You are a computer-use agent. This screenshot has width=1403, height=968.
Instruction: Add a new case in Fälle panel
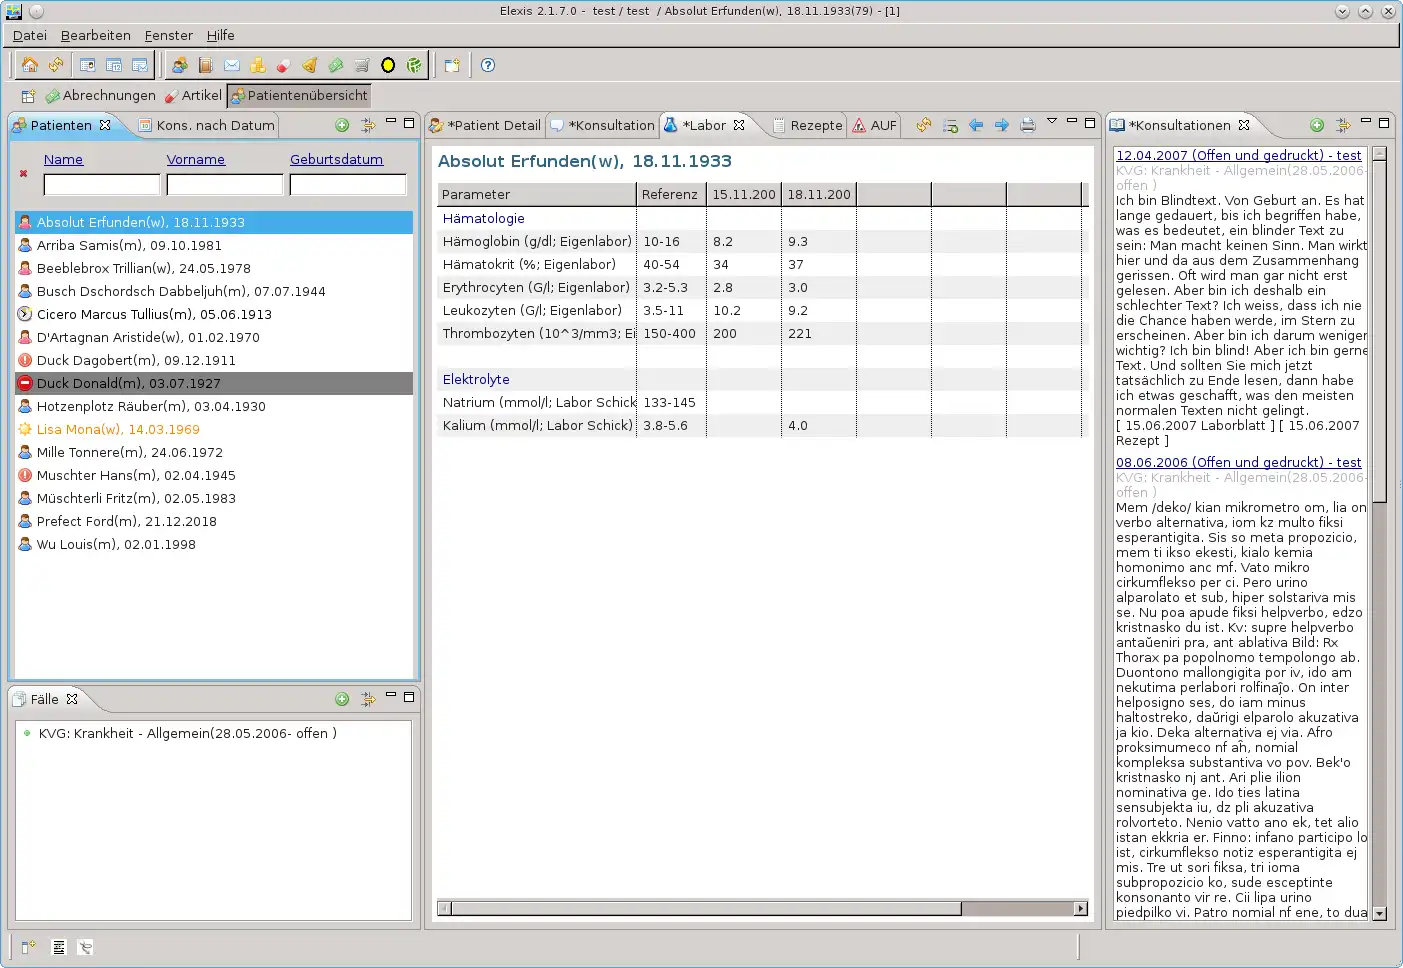(342, 699)
